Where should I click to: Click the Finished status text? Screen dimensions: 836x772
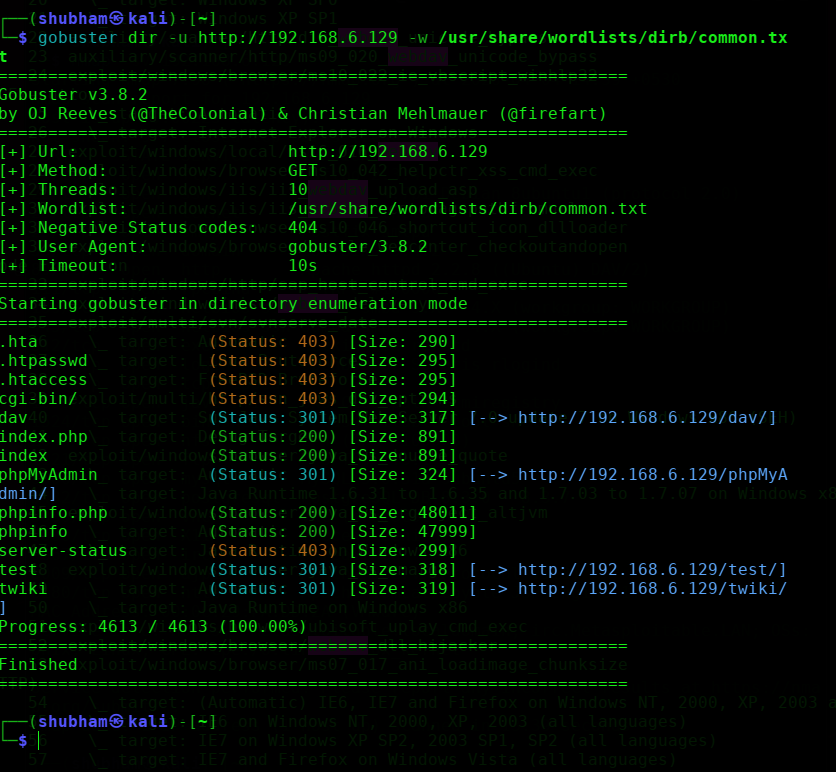point(39,664)
